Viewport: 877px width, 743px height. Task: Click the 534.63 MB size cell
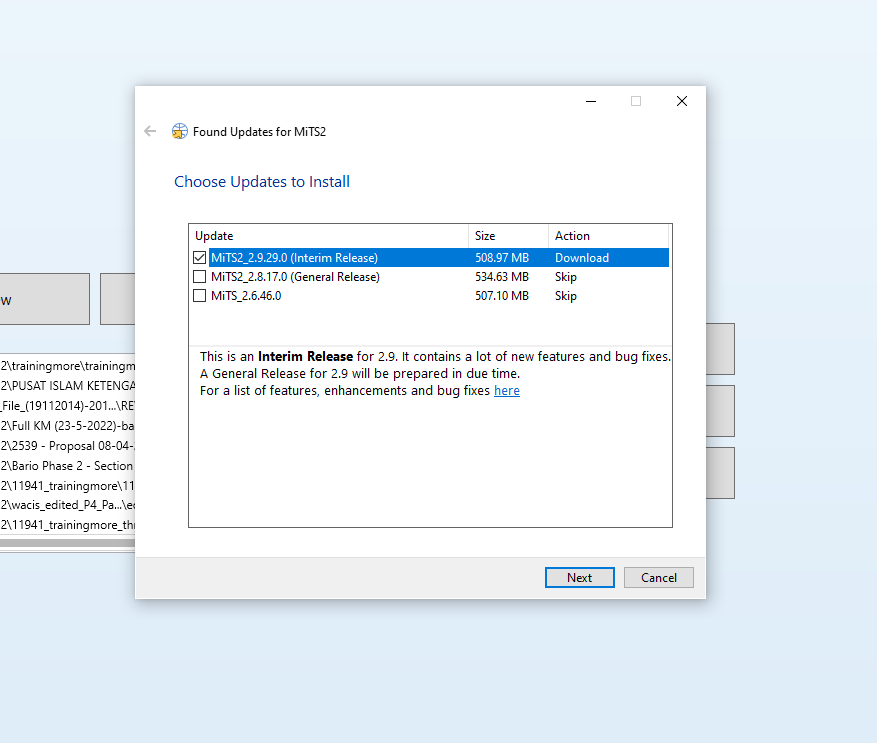tap(502, 276)
